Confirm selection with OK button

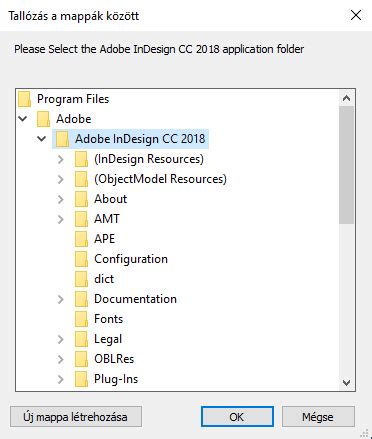click(237, 417)
